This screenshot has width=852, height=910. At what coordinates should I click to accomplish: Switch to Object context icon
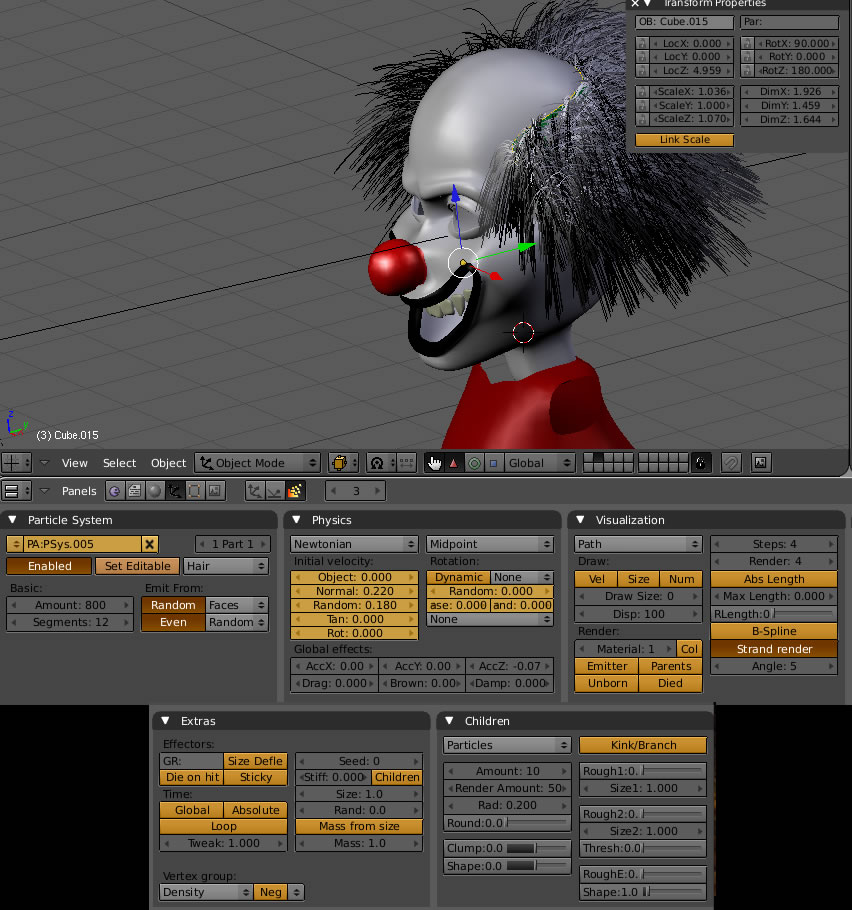175,491
